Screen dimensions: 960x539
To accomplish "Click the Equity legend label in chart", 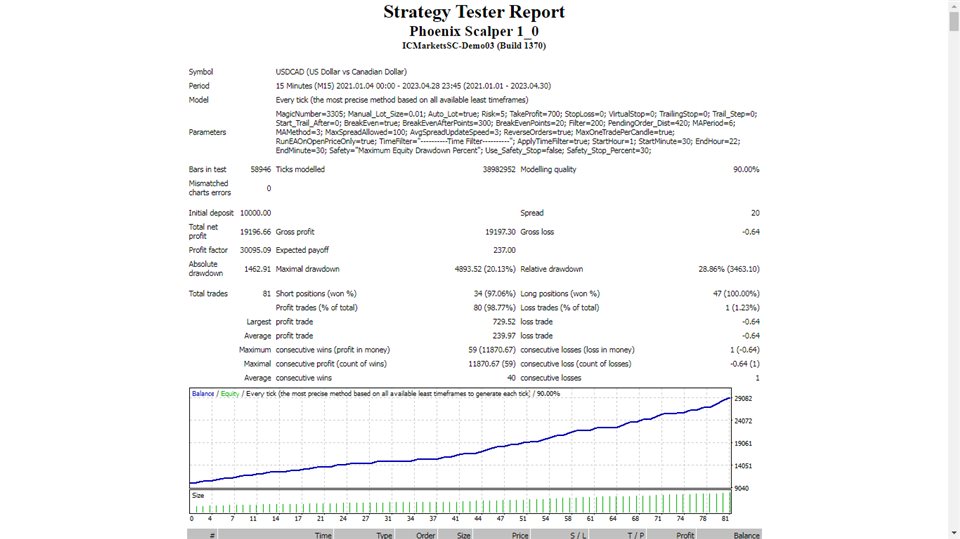I will coord(231,394).
